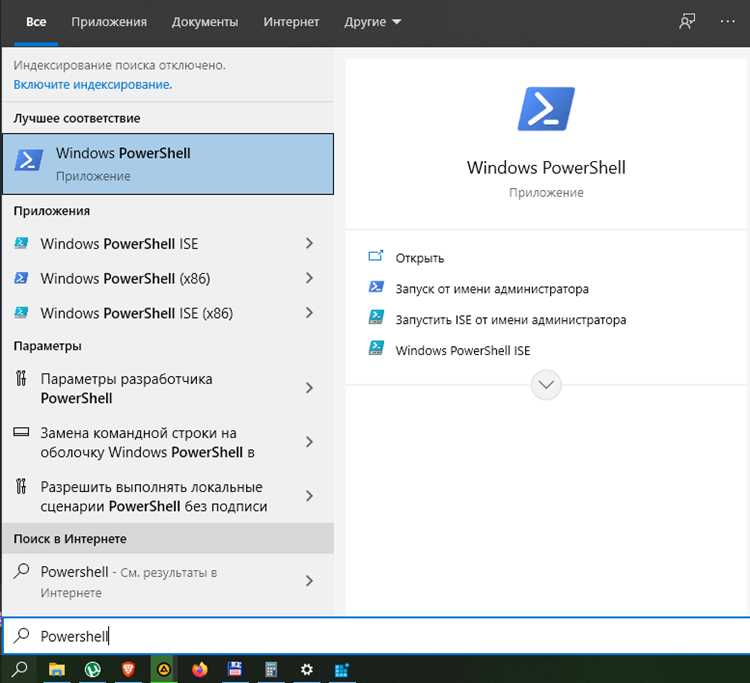Click Включите индексирование link
This screenshot has height=683, width=750.
tap(93, 84)
